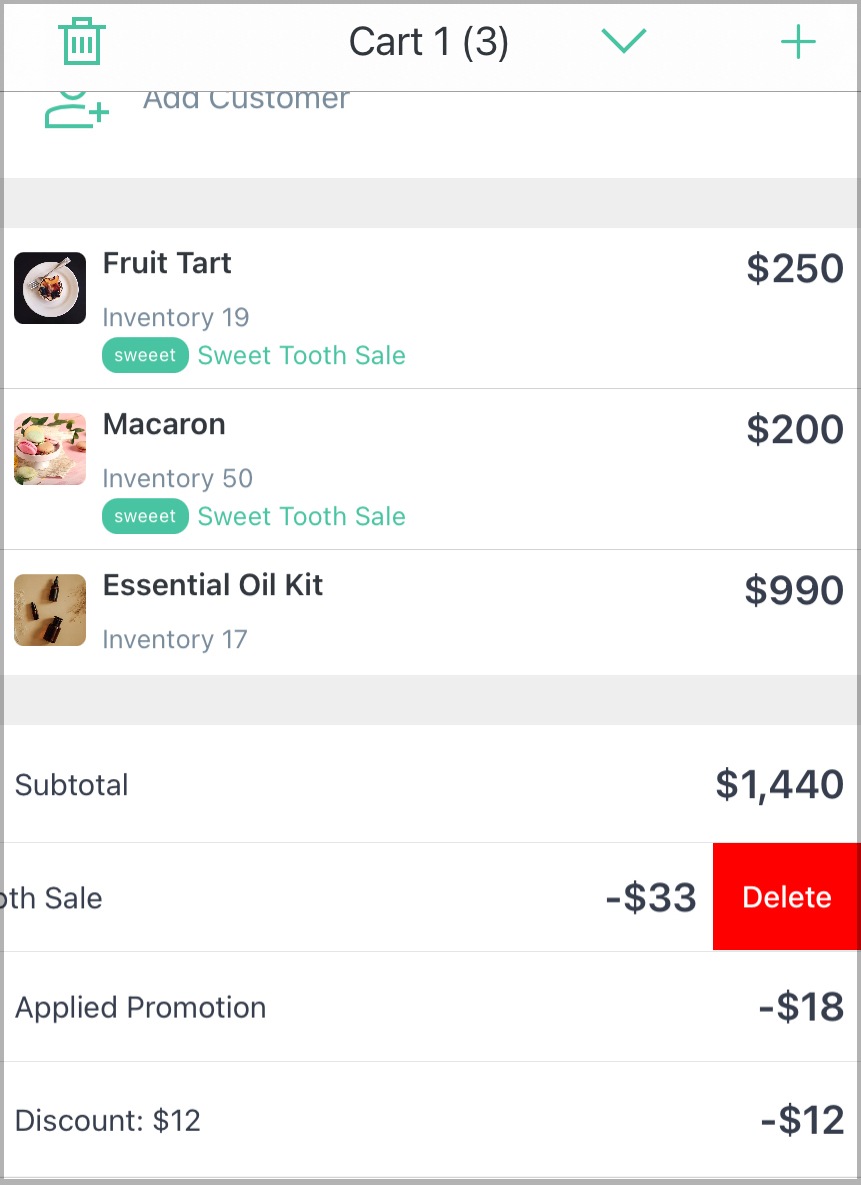
Task: Open the Applied Promotion row
Action: point(430,1007)
